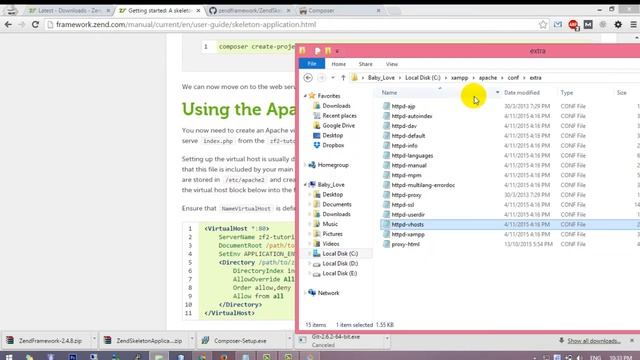Open ZendSkeletonApplica zip download options arrow
The height and width of the screenshot is (360, 640).
point(191,340)
